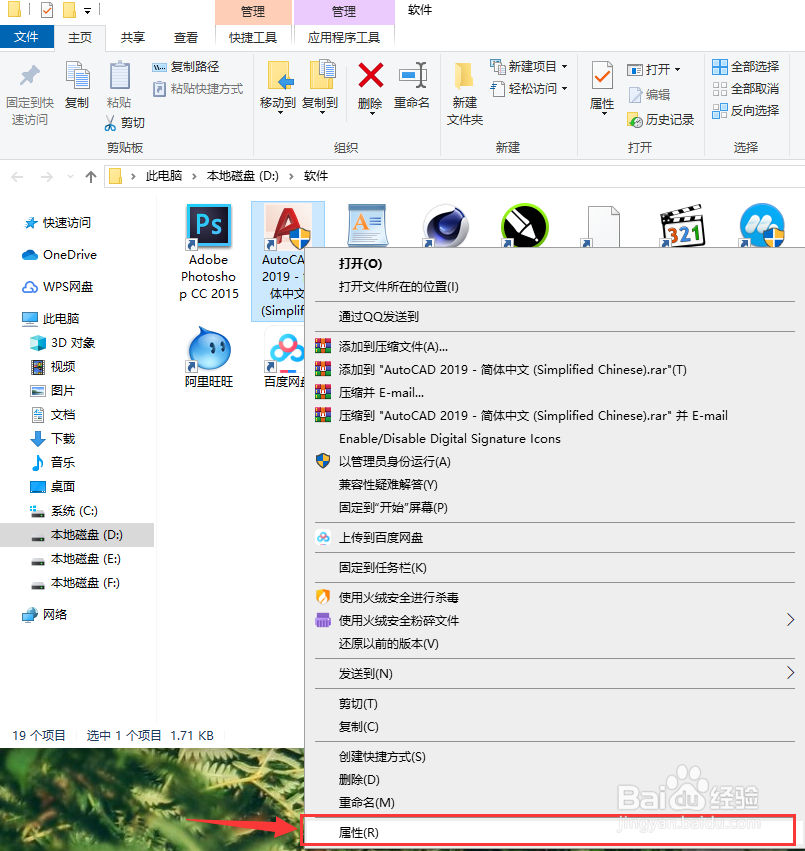
Task: Open the recent locations dropdown arrow
Action: pos(70,177)
